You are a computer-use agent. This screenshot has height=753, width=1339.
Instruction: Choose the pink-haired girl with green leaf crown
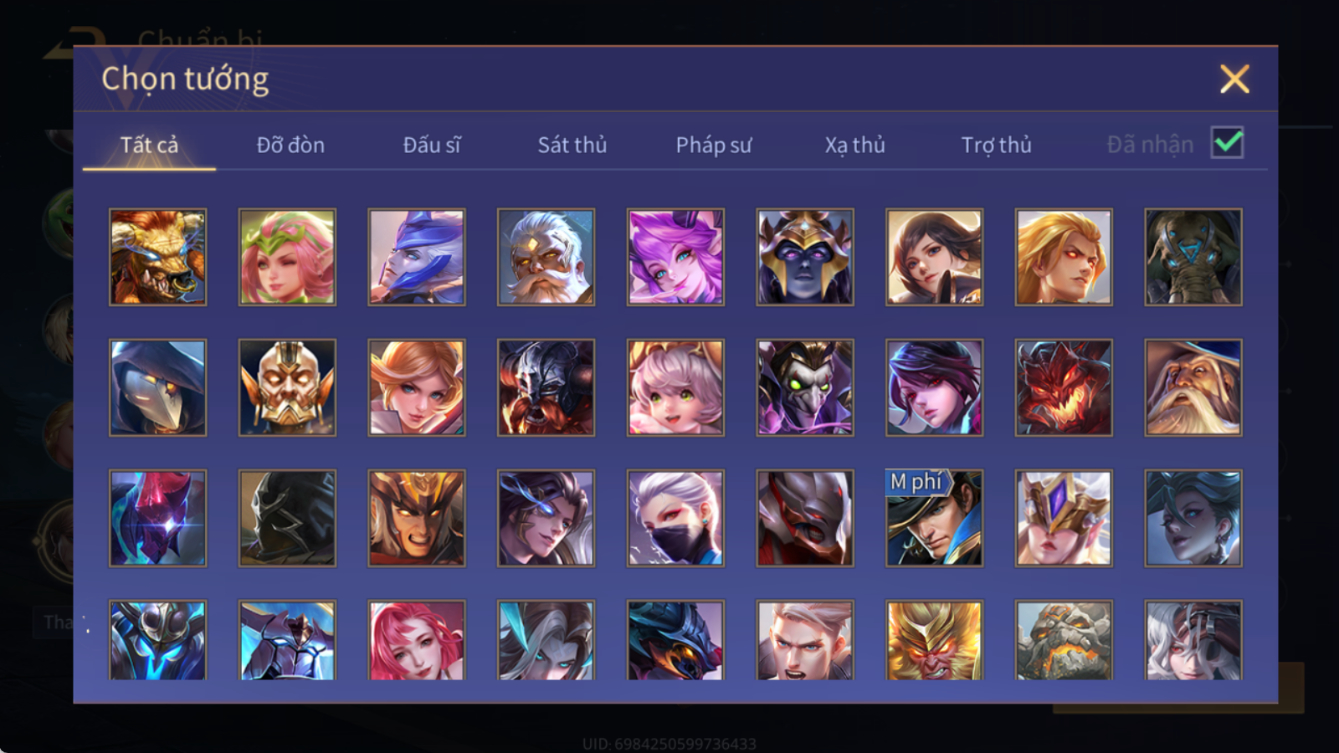[287, 257]
